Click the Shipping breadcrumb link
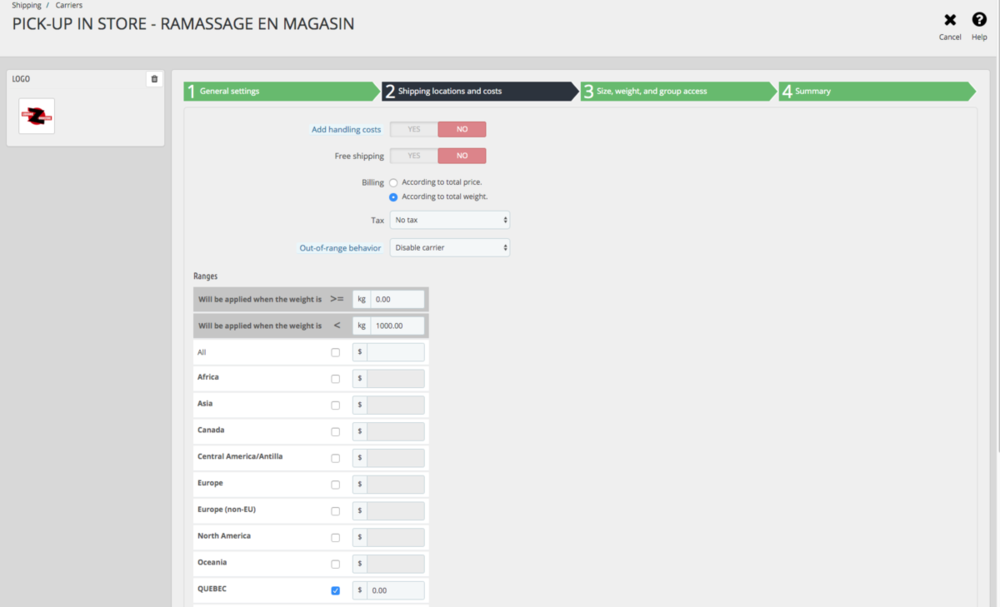This screenshot has width=1000, height=607. [27, 6]
